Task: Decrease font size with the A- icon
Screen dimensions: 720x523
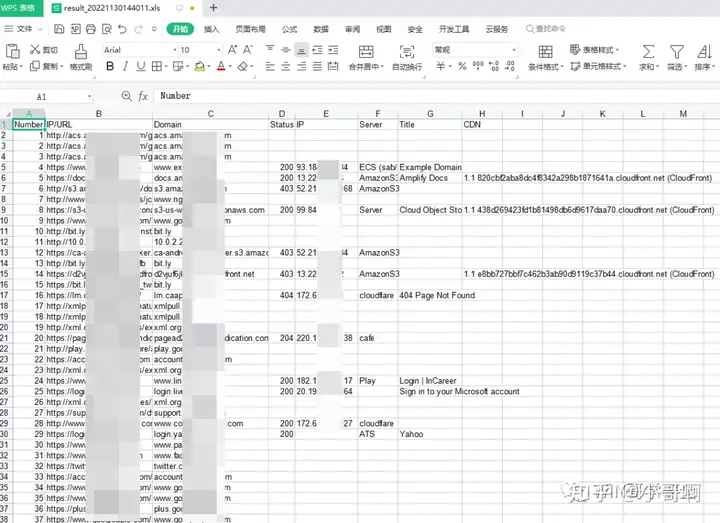Action: [x=248, y=50]
